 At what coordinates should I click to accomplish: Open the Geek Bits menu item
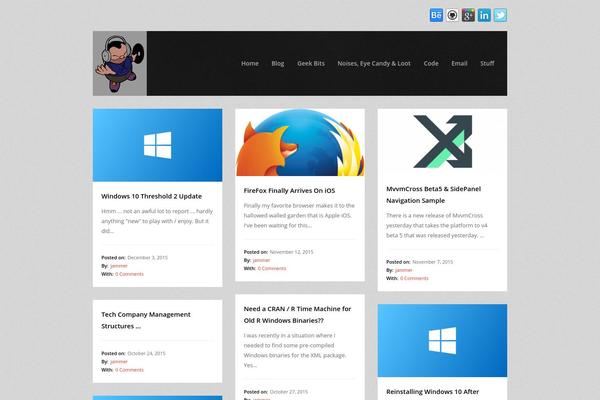(x=311, y=64)
